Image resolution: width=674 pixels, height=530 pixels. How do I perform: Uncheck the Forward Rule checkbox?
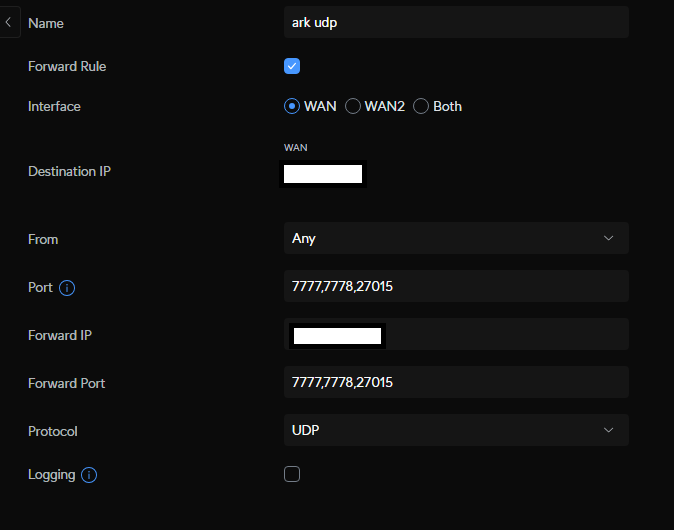(292, 66)
